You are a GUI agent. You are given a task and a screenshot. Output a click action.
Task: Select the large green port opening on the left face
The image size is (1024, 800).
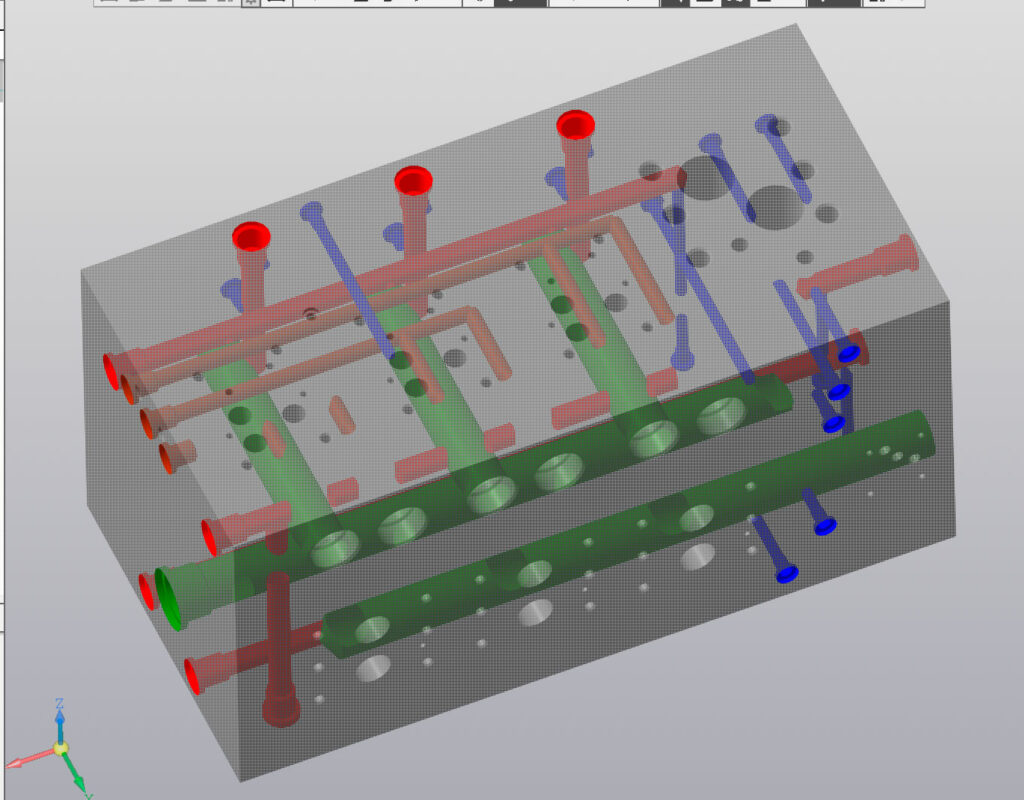170,596
